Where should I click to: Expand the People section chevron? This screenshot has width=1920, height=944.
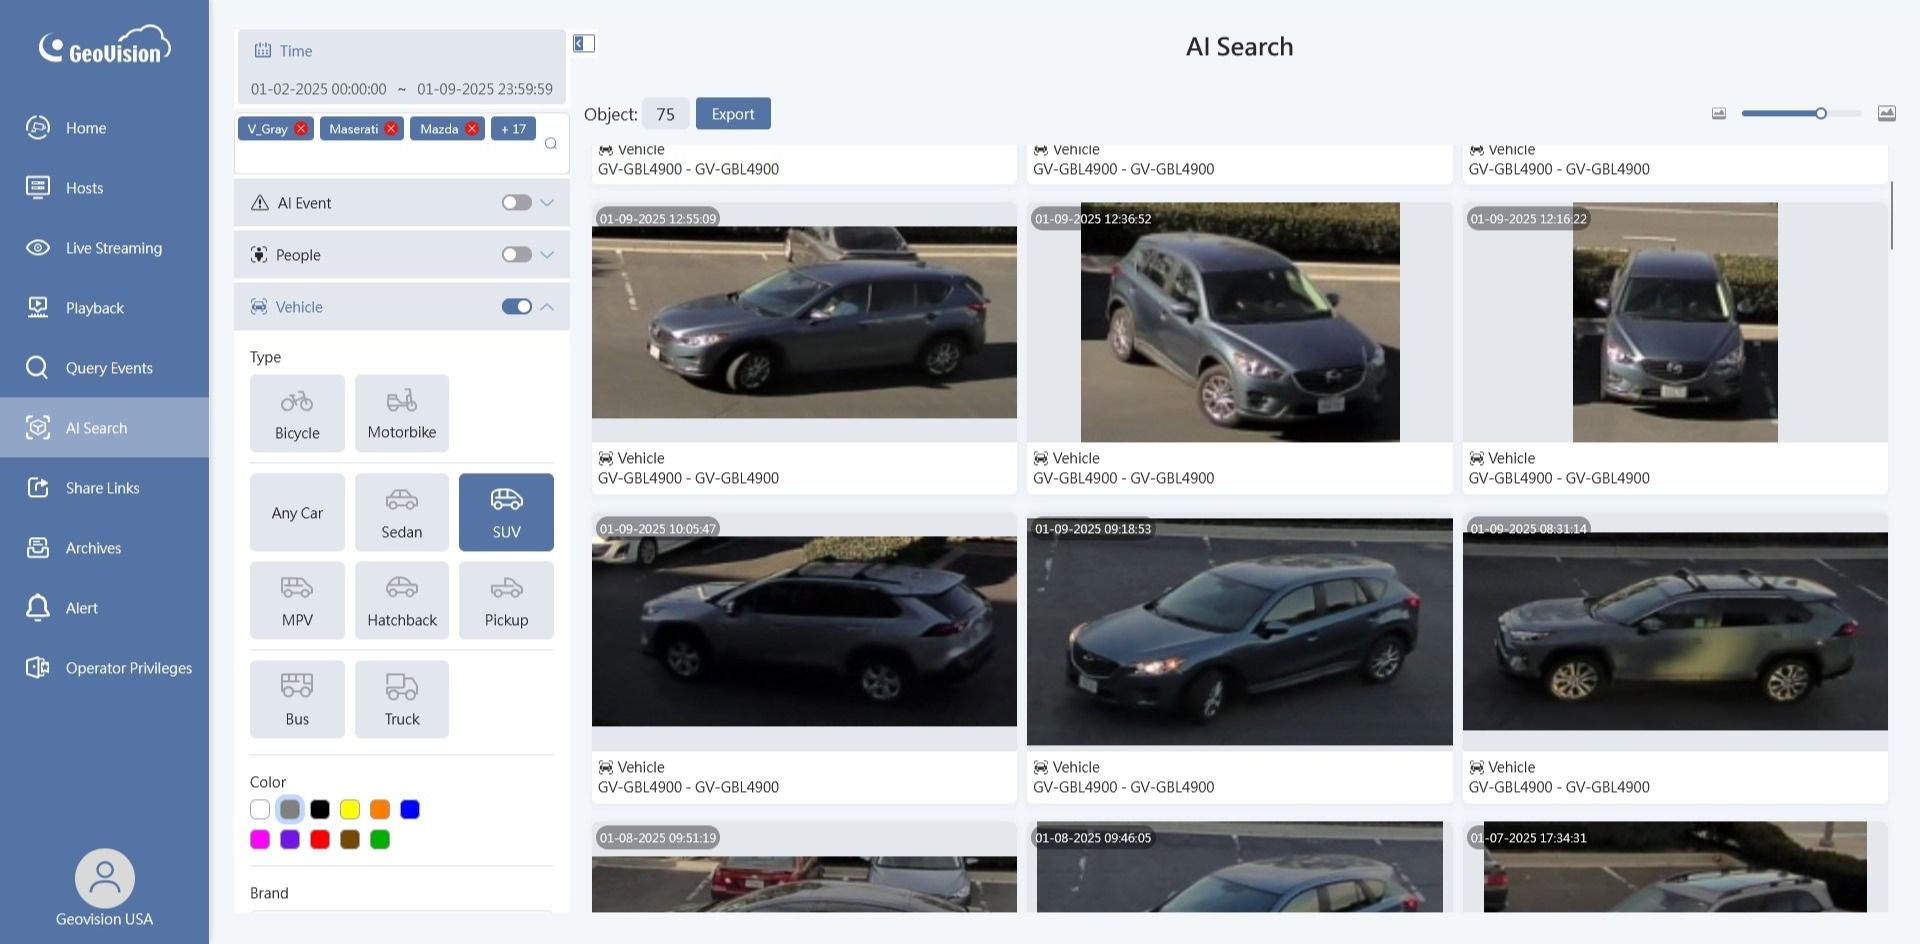tap(547, 255)
